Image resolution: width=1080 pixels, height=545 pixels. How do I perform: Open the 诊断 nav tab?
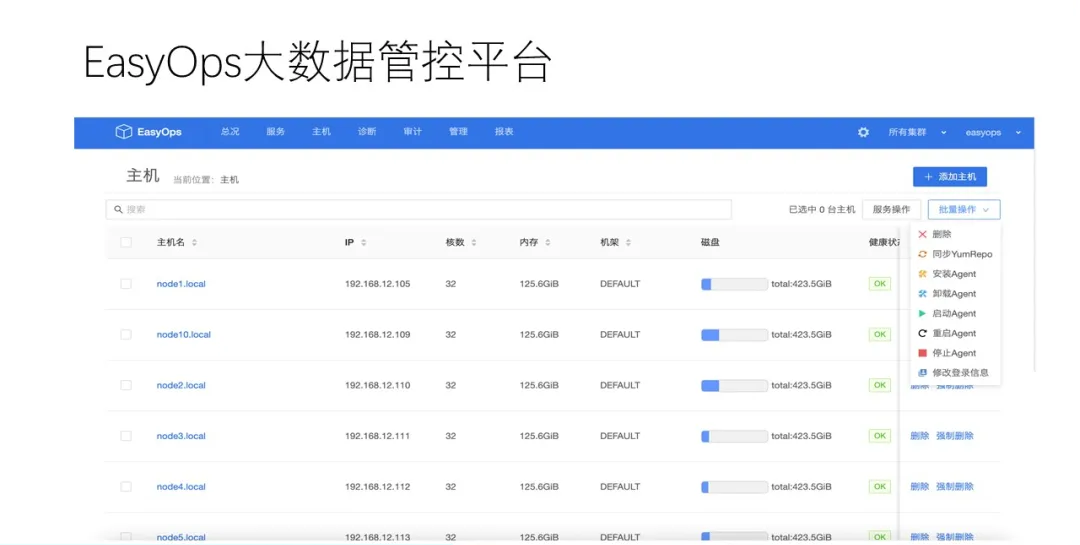367,132
